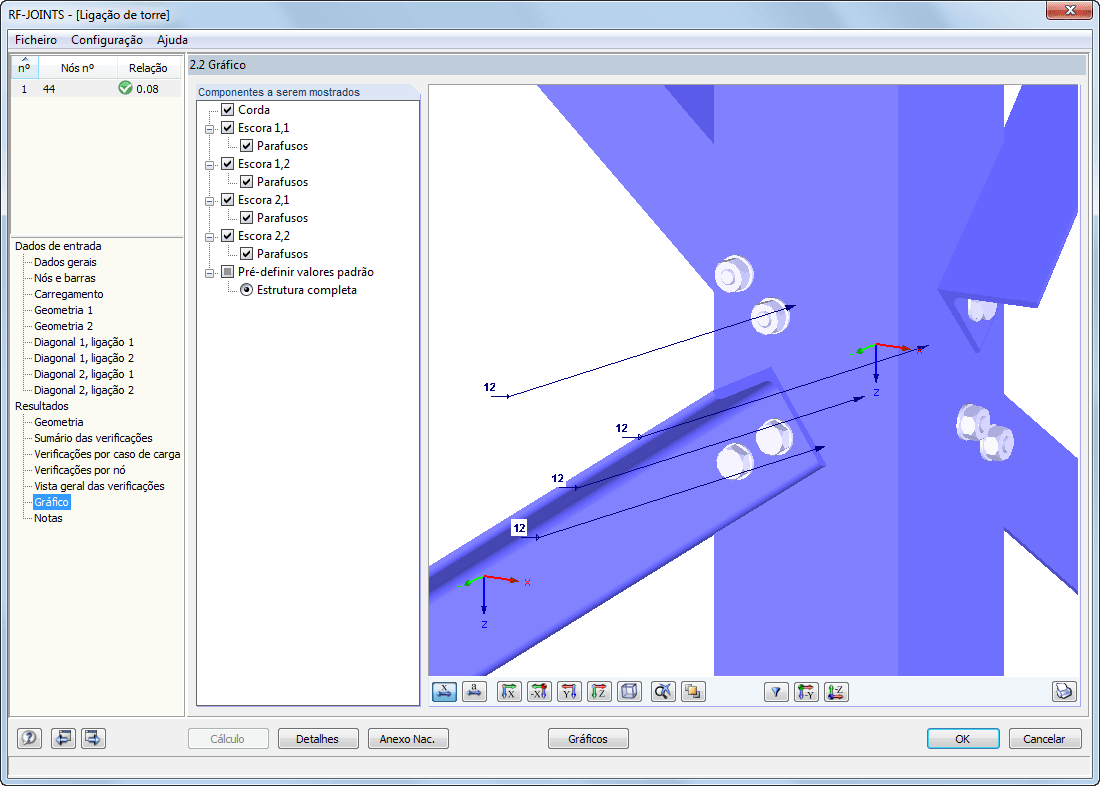The image size is (1100, 786).
Task: Collapse the Escora 2,1 tree branch
Action: (x=209, y=199)
